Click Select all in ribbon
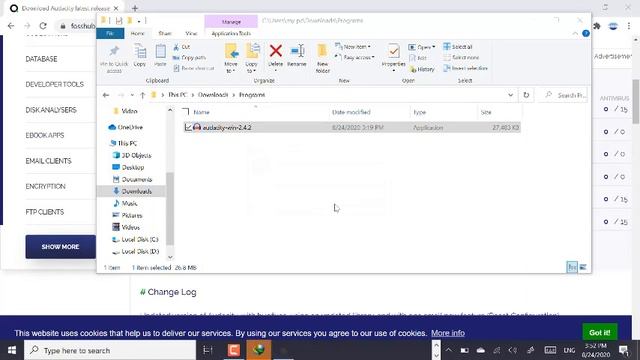 [x=458, y=47]
